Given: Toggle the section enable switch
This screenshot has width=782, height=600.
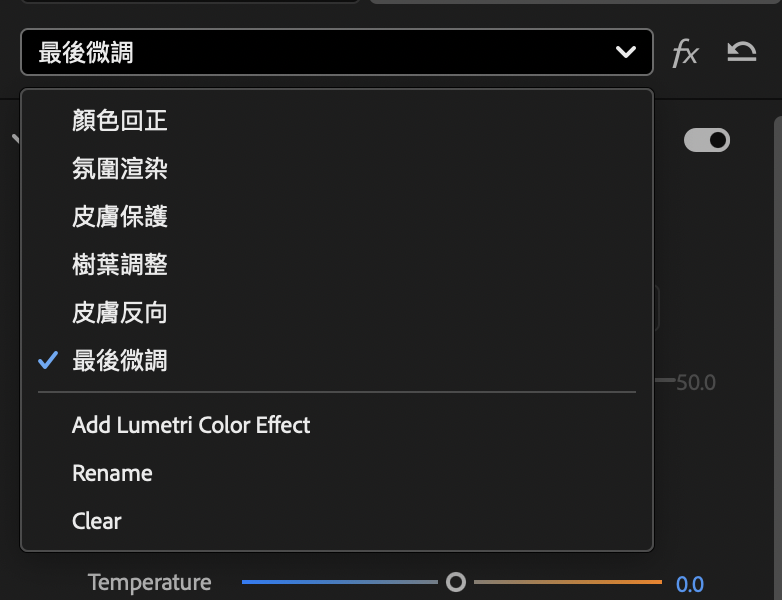Looking at the screenshot, I should (707, 140).
